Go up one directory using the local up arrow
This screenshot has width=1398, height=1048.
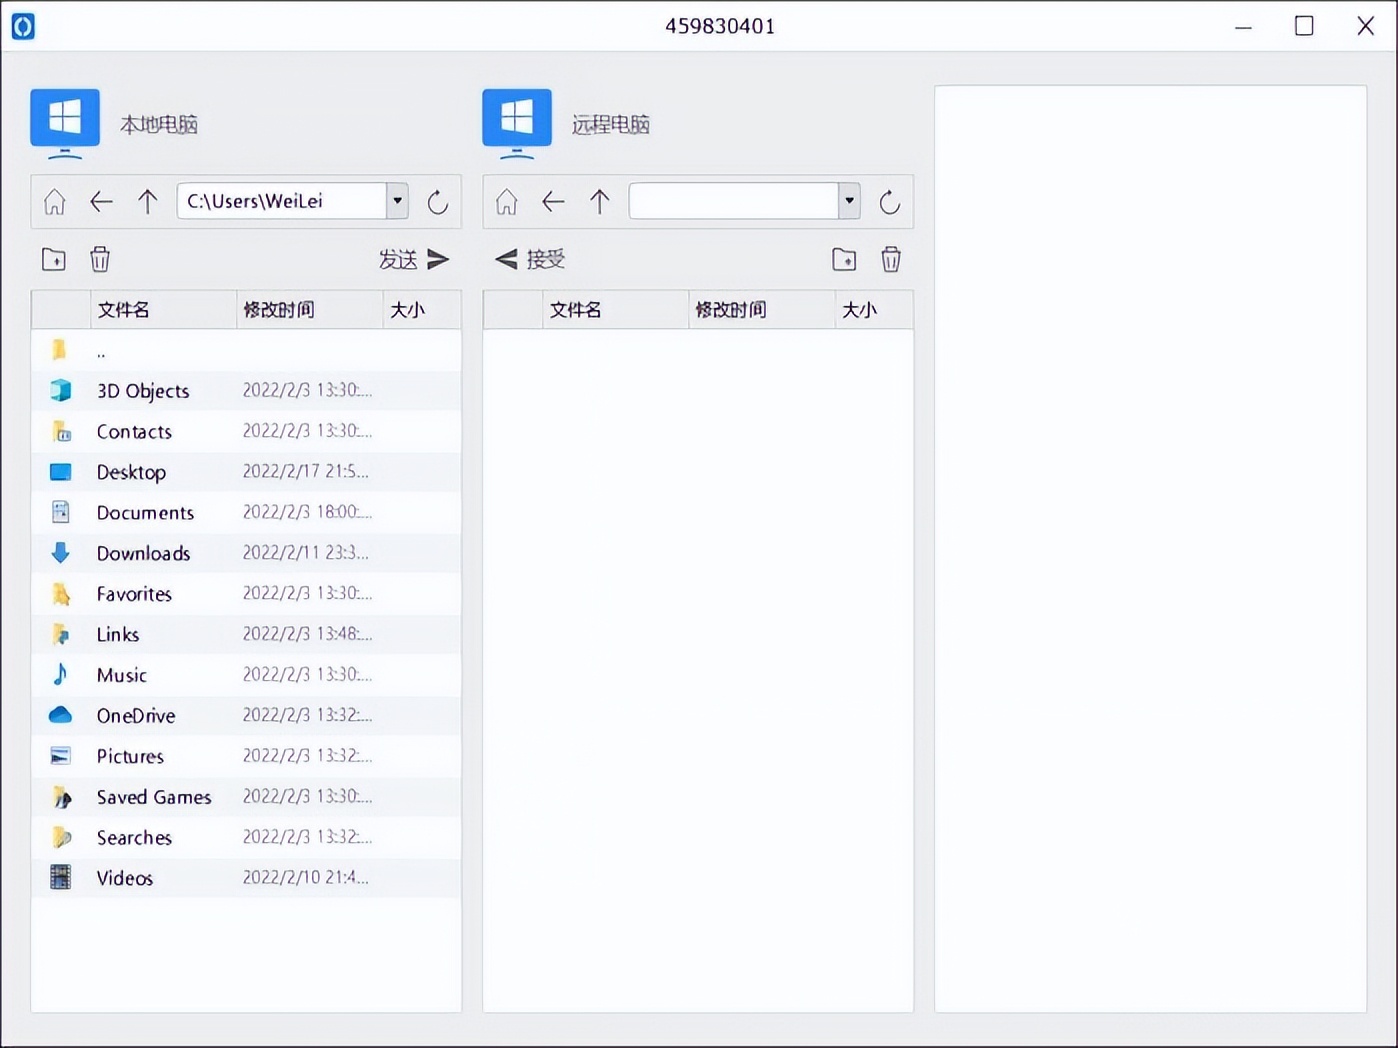pos(147,201)
